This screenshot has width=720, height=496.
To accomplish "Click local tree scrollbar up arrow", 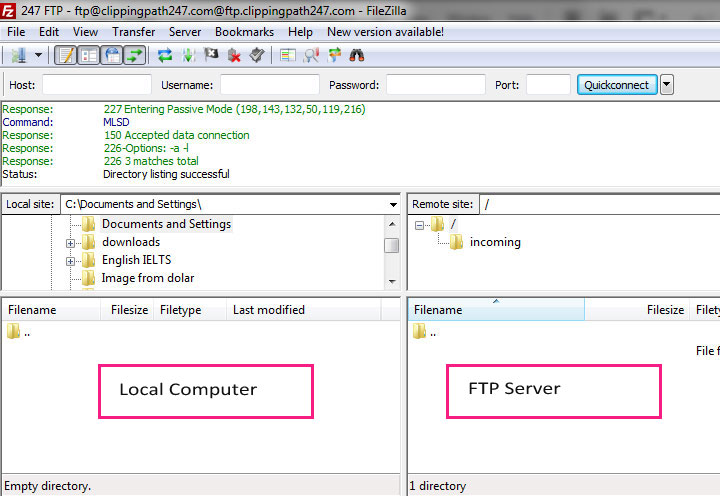I will (392, 224).
